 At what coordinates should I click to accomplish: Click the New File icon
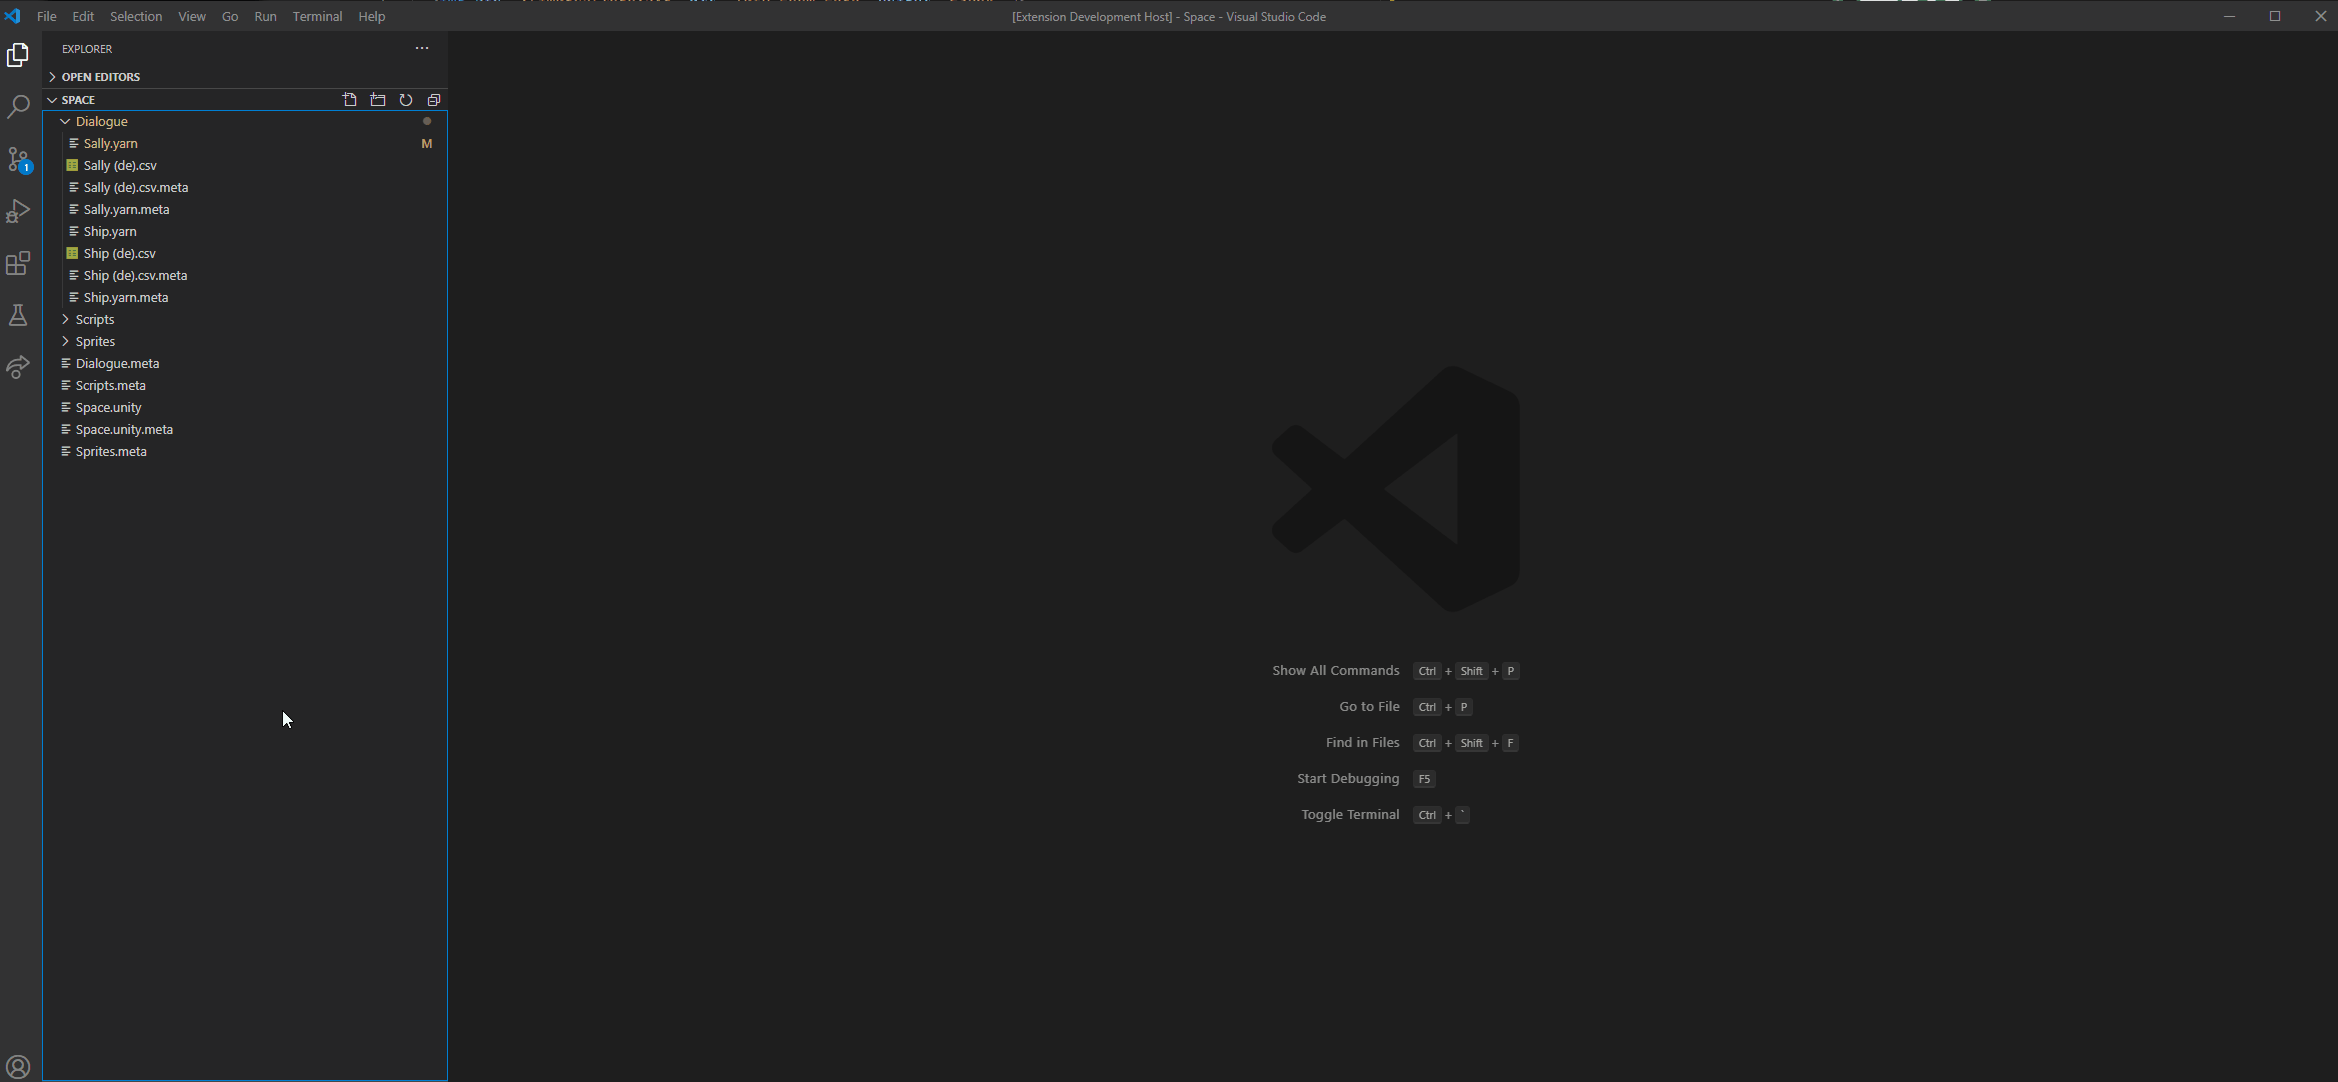point(350,100)
